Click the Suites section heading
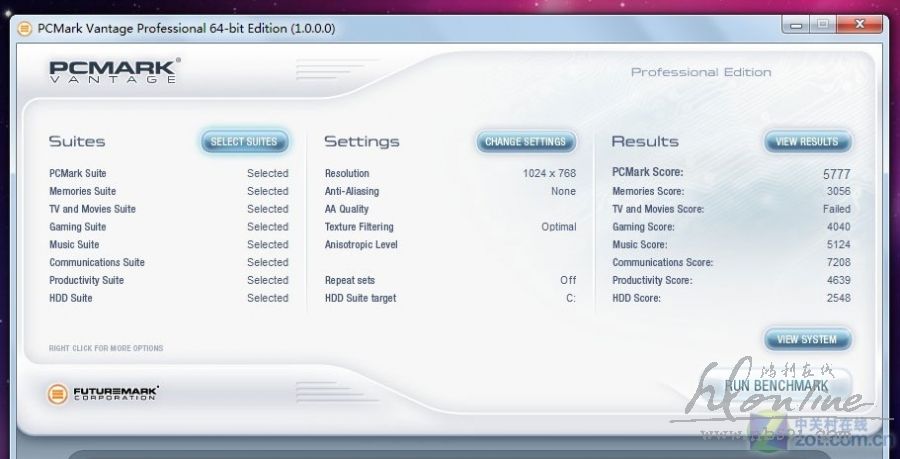The width and height of the screenshot is (900, 459). [77, 141]
